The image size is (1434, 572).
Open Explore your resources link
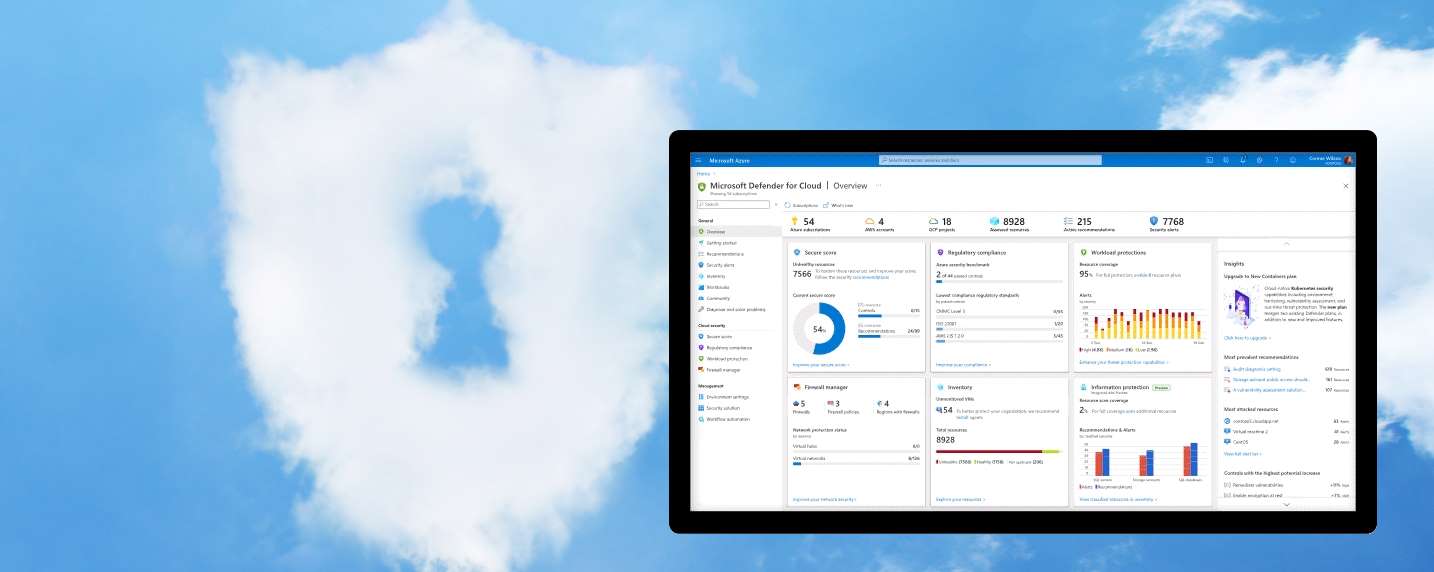point(961,499)
